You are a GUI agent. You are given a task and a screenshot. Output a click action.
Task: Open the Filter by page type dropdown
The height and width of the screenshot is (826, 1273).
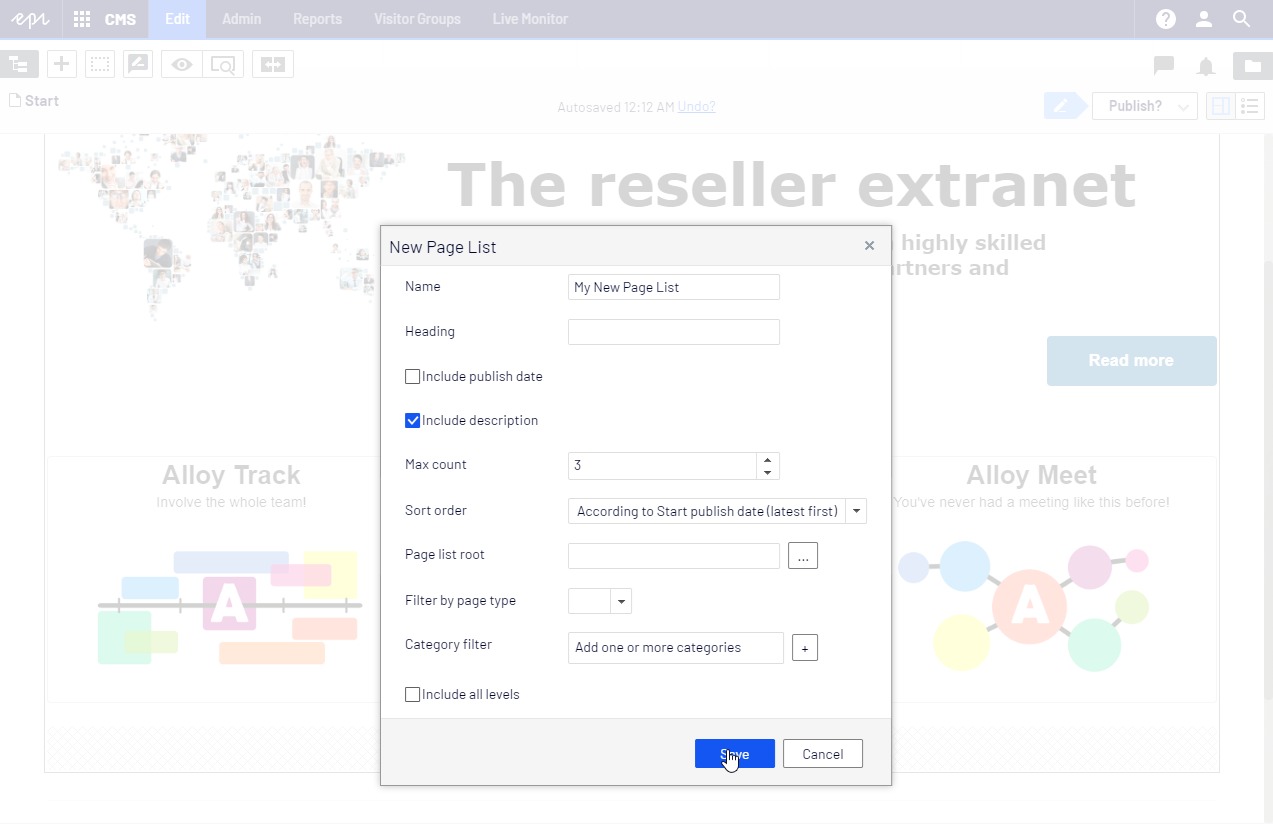click(621, 601)
